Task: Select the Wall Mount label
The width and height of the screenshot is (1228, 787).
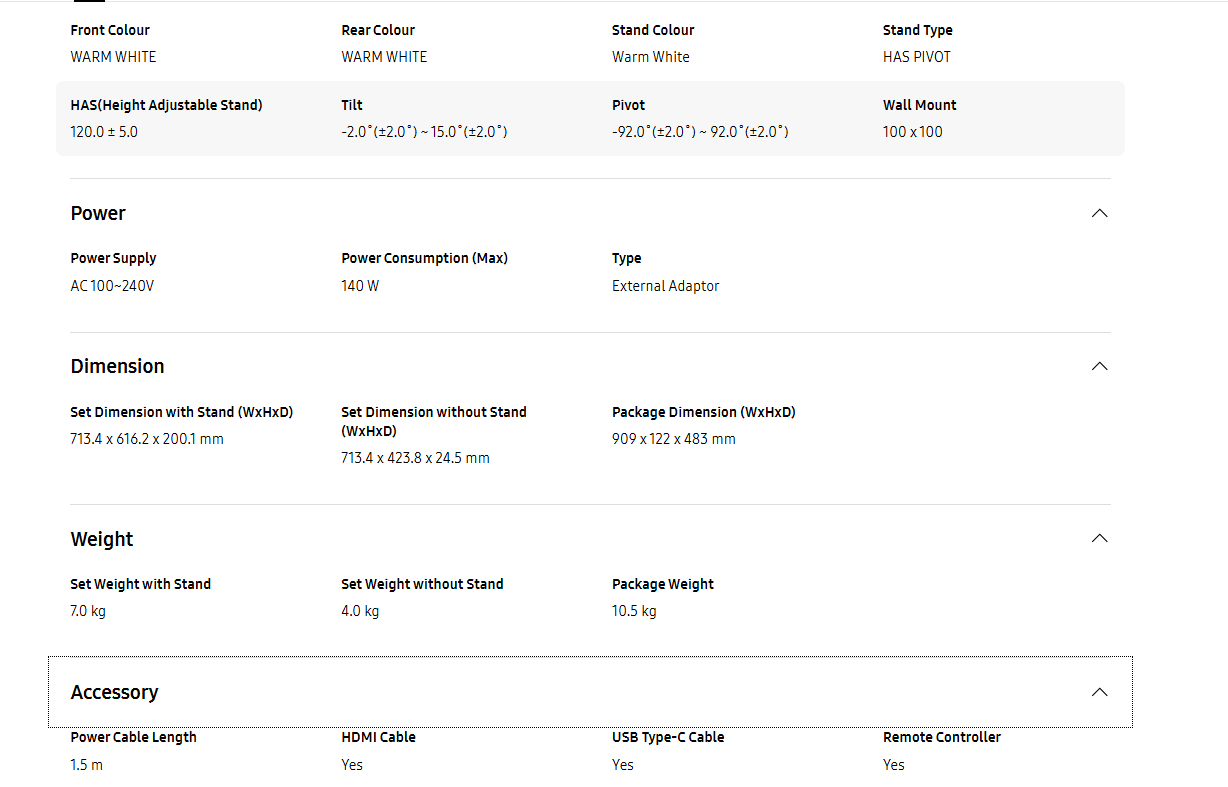Action: click(920, 105)
